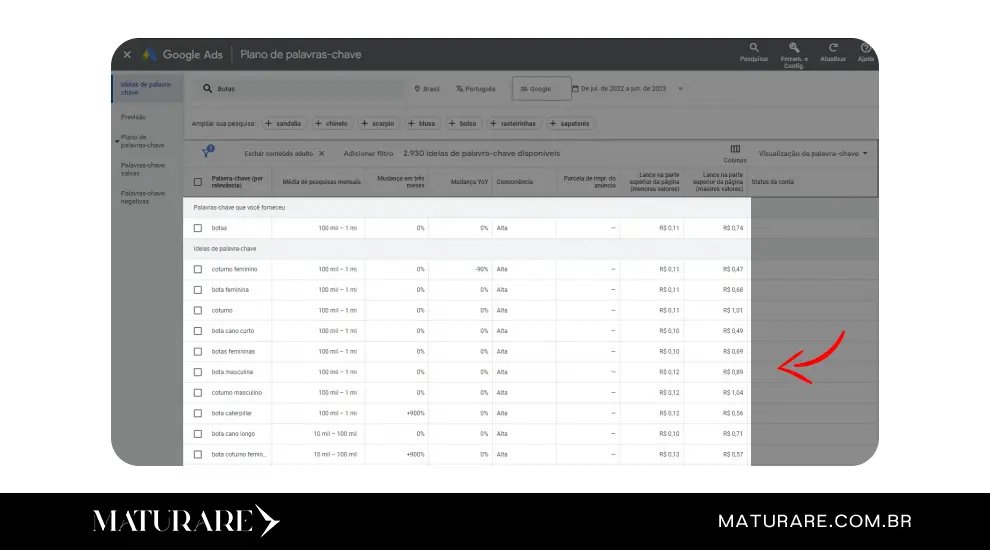The height and width of the screenshot is (550, 990).
Task: Check the bota cano curto row
Action: pyautogui.click(x=198, y=331)
